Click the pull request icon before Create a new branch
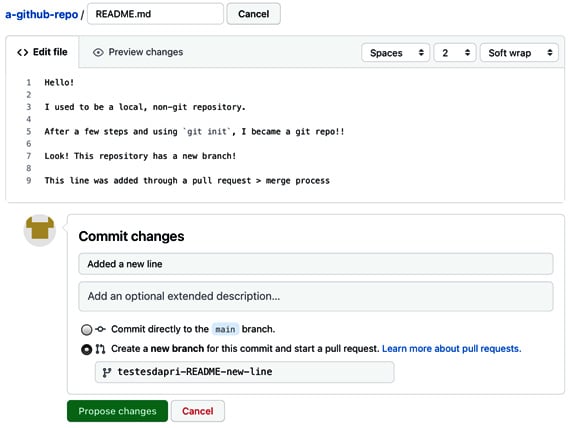The width and height of the screenshot is (575, 428). tap(100, 349)
